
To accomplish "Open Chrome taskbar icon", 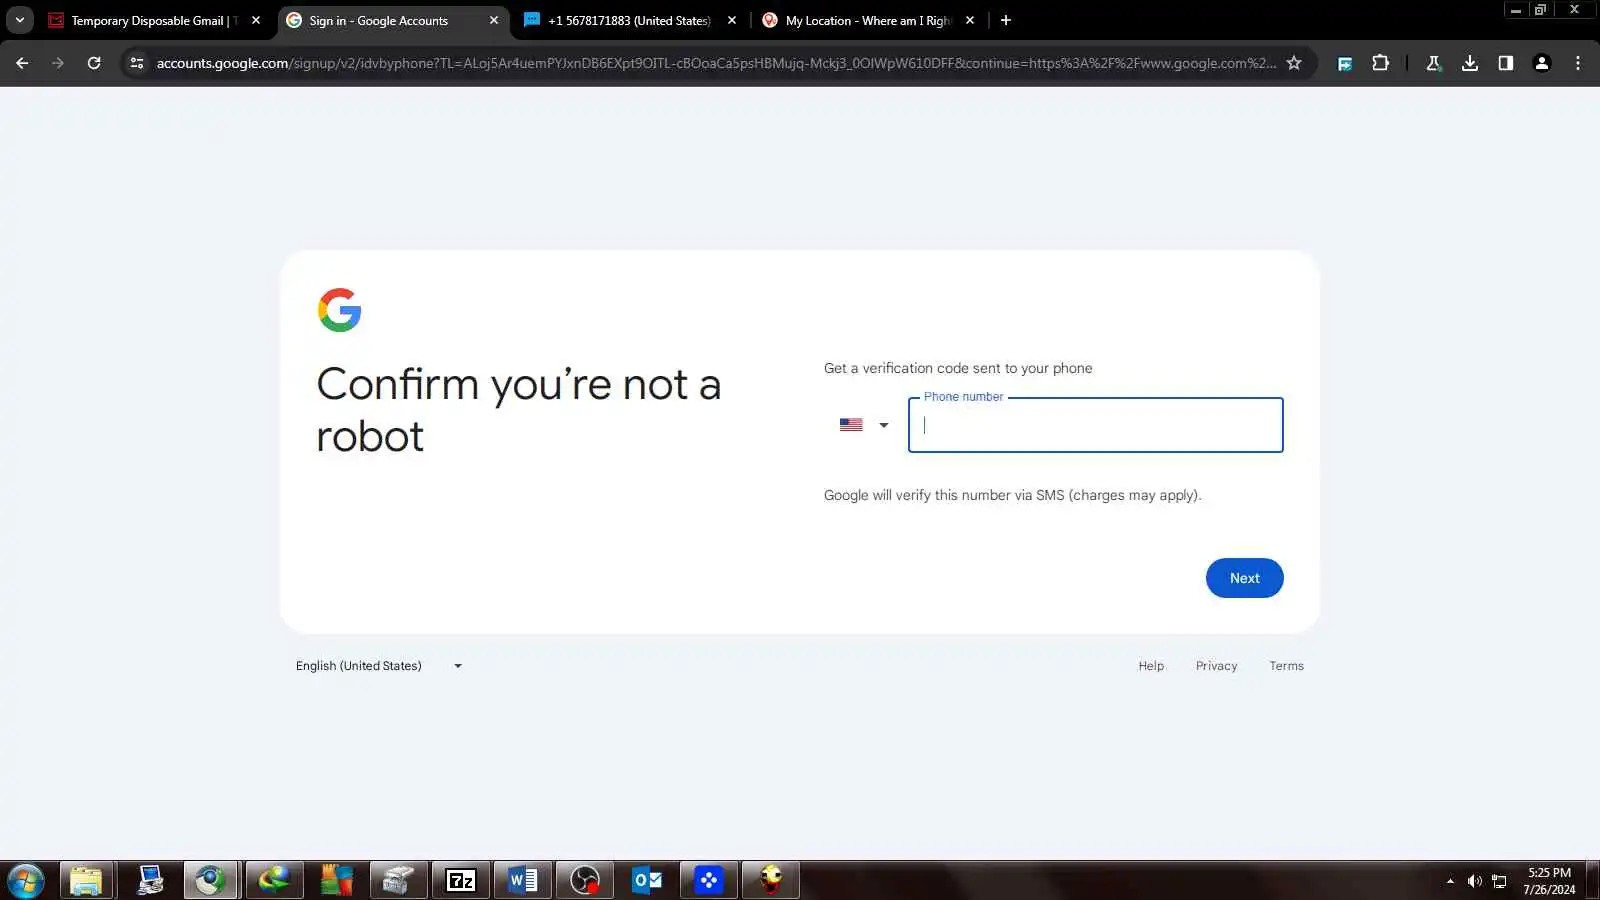I will pyautogui.click(x=210, y=881).
